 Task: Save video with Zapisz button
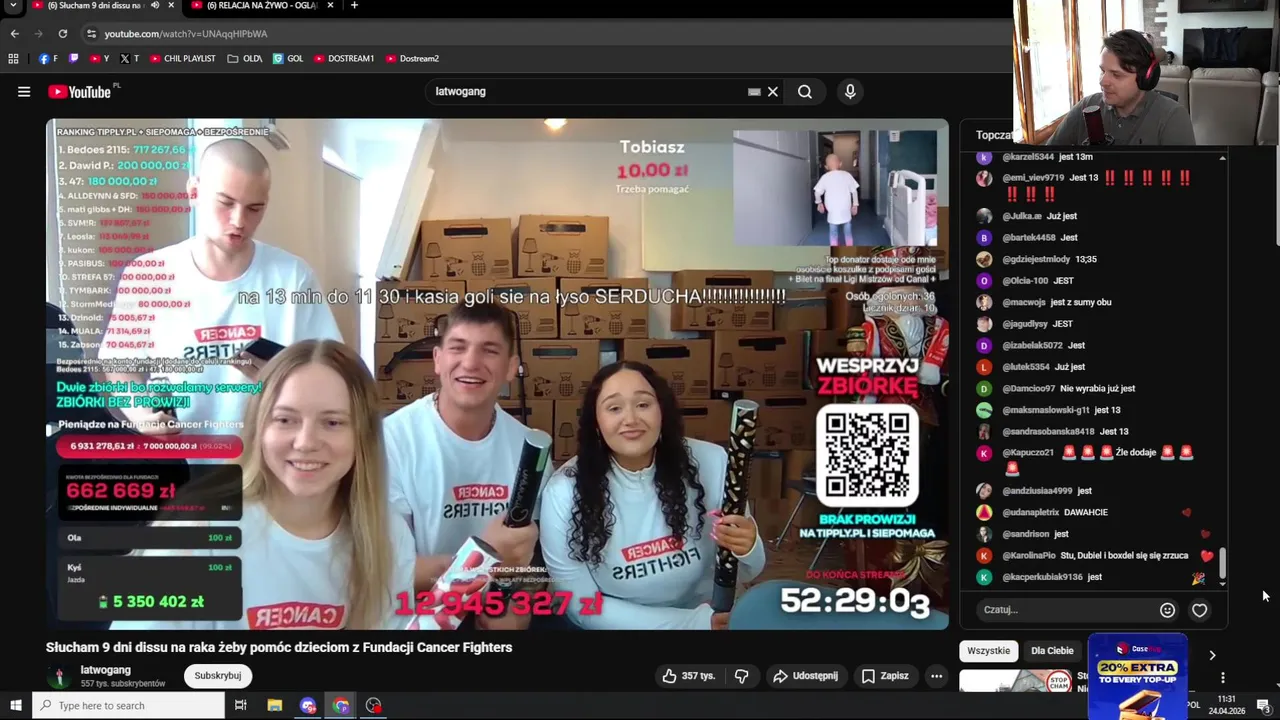tap(885, 676)
